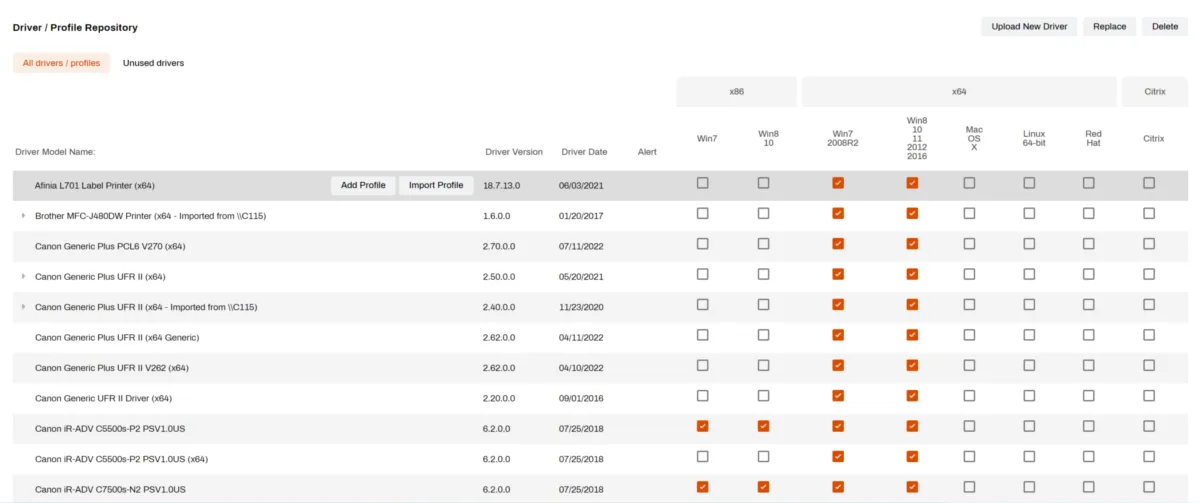This screenshot has height=503, width=1200.
Task: Uncheck Win7 x86 for Canon iR-ADV C5500s-P2 PSV1.0US
Action: pyautogui.click(x=703, y=426)
